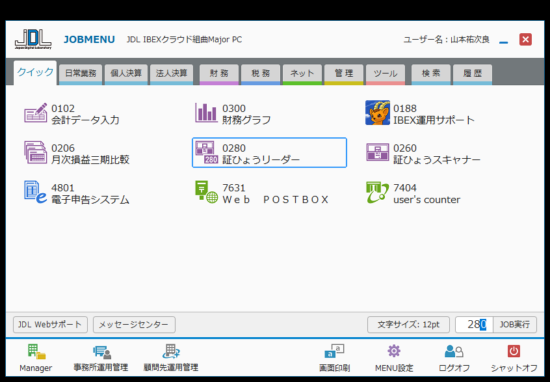Switch to the ネット tab
This screenshot has width=550, height=382.
(x=302, y=74)
